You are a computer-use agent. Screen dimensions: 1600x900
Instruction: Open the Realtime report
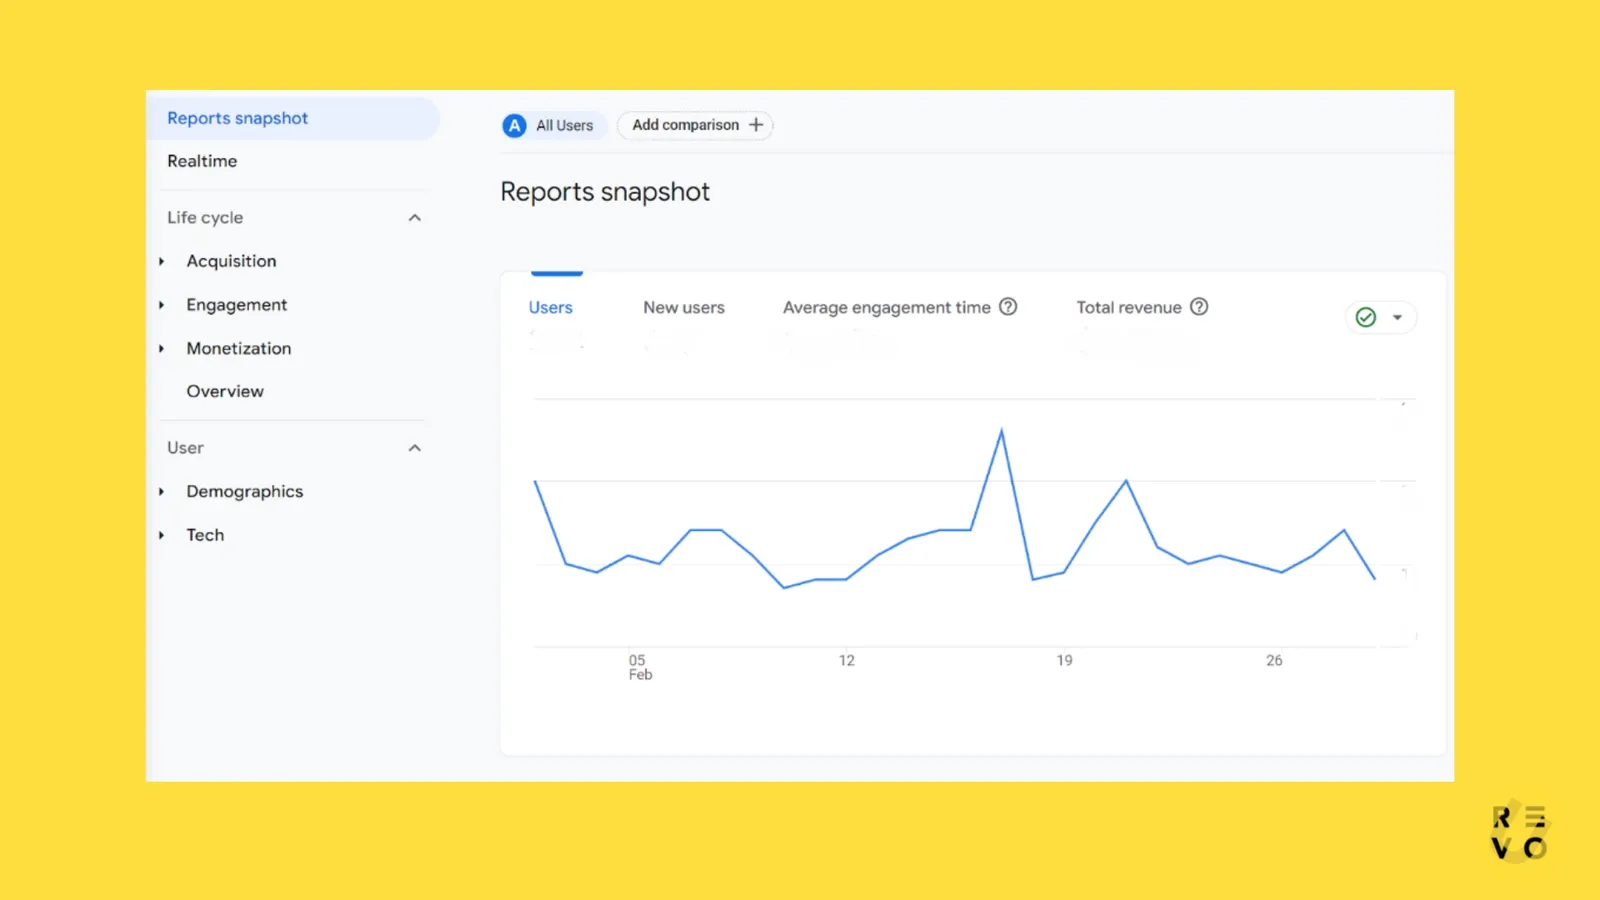tap(202, 161)
